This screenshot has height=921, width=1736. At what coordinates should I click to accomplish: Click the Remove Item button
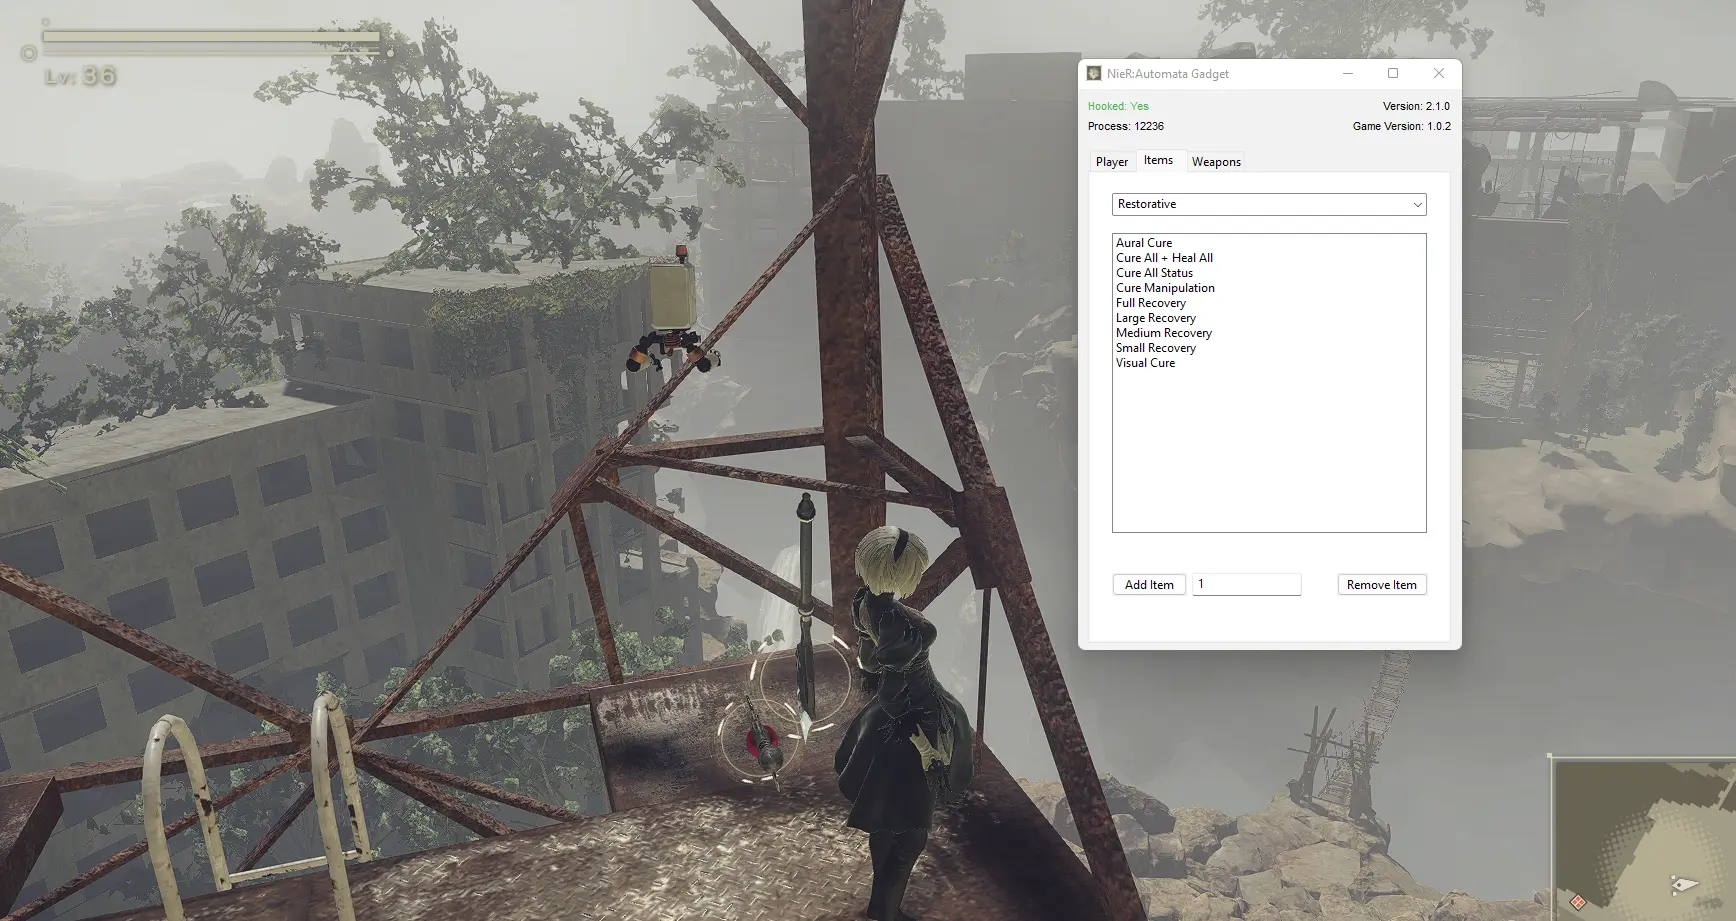pos(1382,585)
